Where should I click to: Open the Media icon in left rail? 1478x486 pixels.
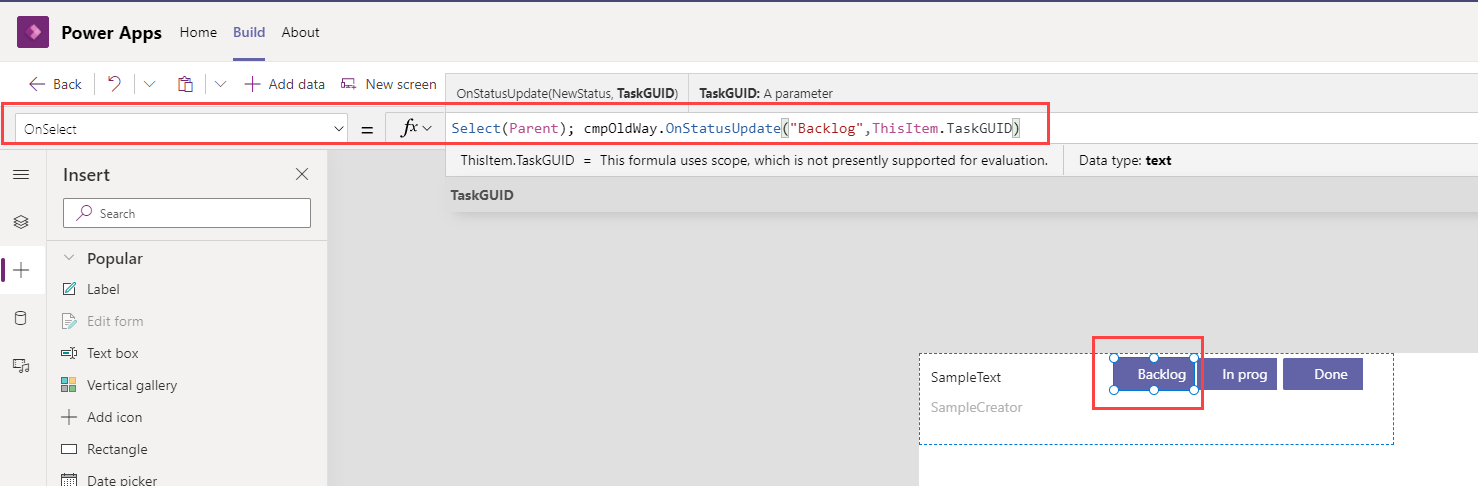pos(21,366)
